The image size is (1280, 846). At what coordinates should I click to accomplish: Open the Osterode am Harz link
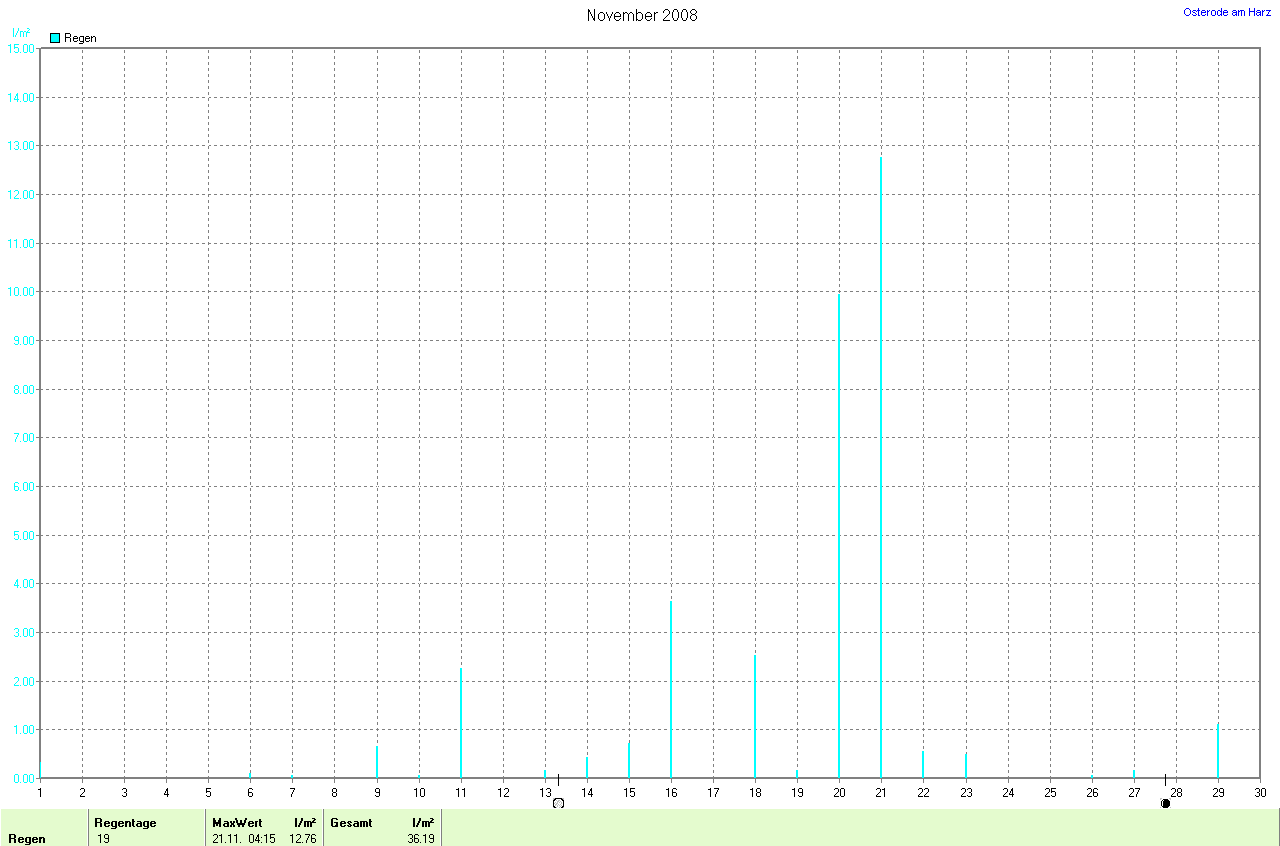click(1227, 12)
